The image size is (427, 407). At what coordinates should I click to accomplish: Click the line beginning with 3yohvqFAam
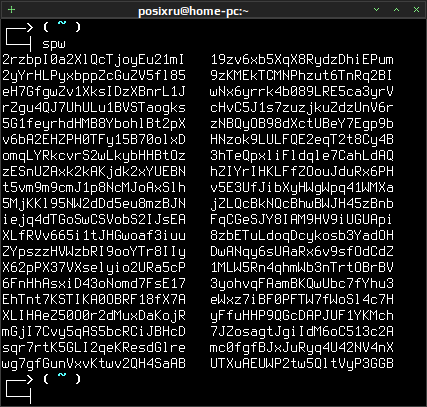pos(302,284)
